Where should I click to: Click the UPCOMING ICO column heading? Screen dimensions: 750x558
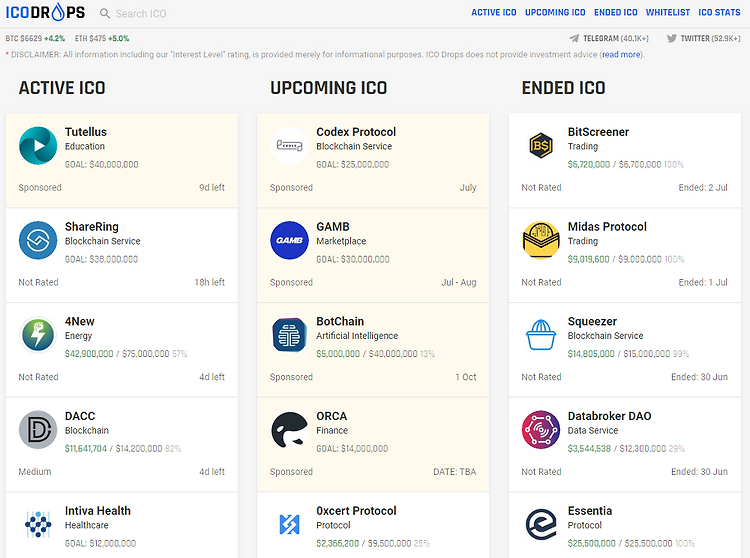point(329,88)
